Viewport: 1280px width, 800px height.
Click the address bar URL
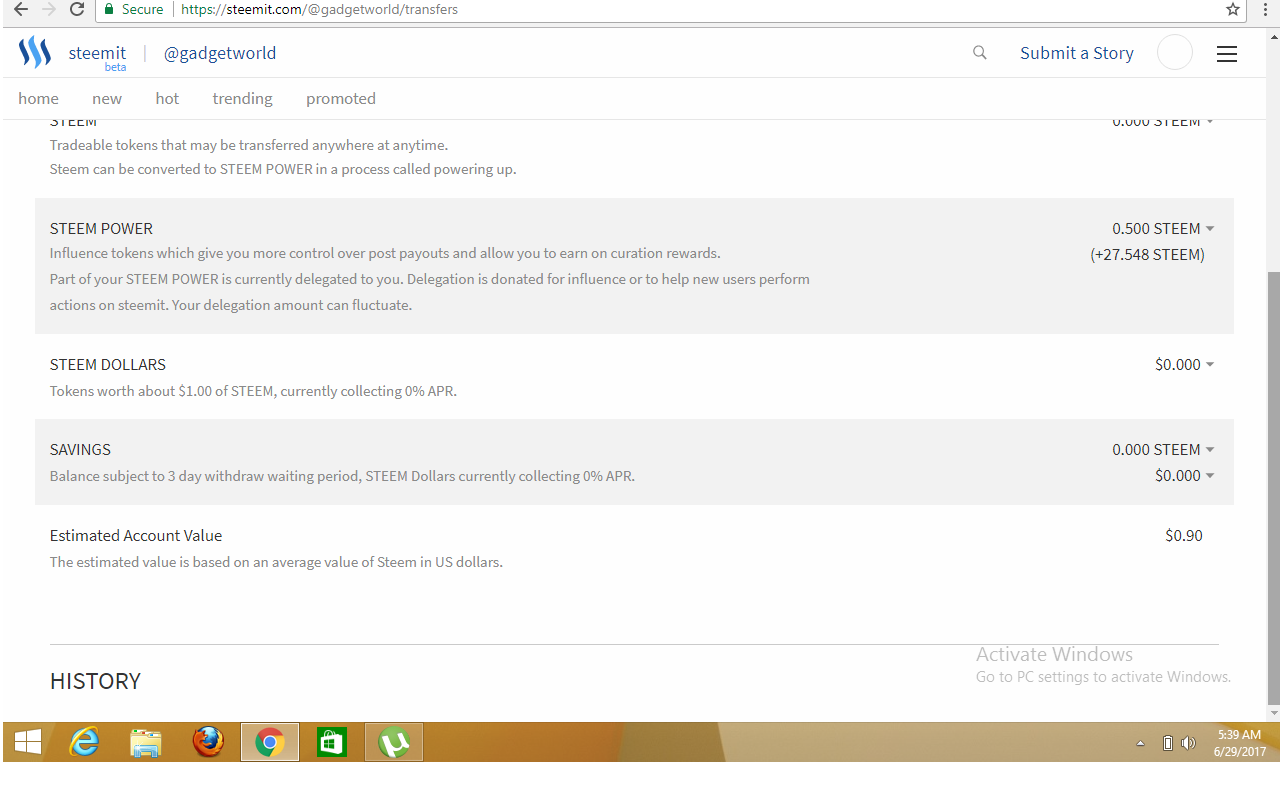tap(319, 9)
